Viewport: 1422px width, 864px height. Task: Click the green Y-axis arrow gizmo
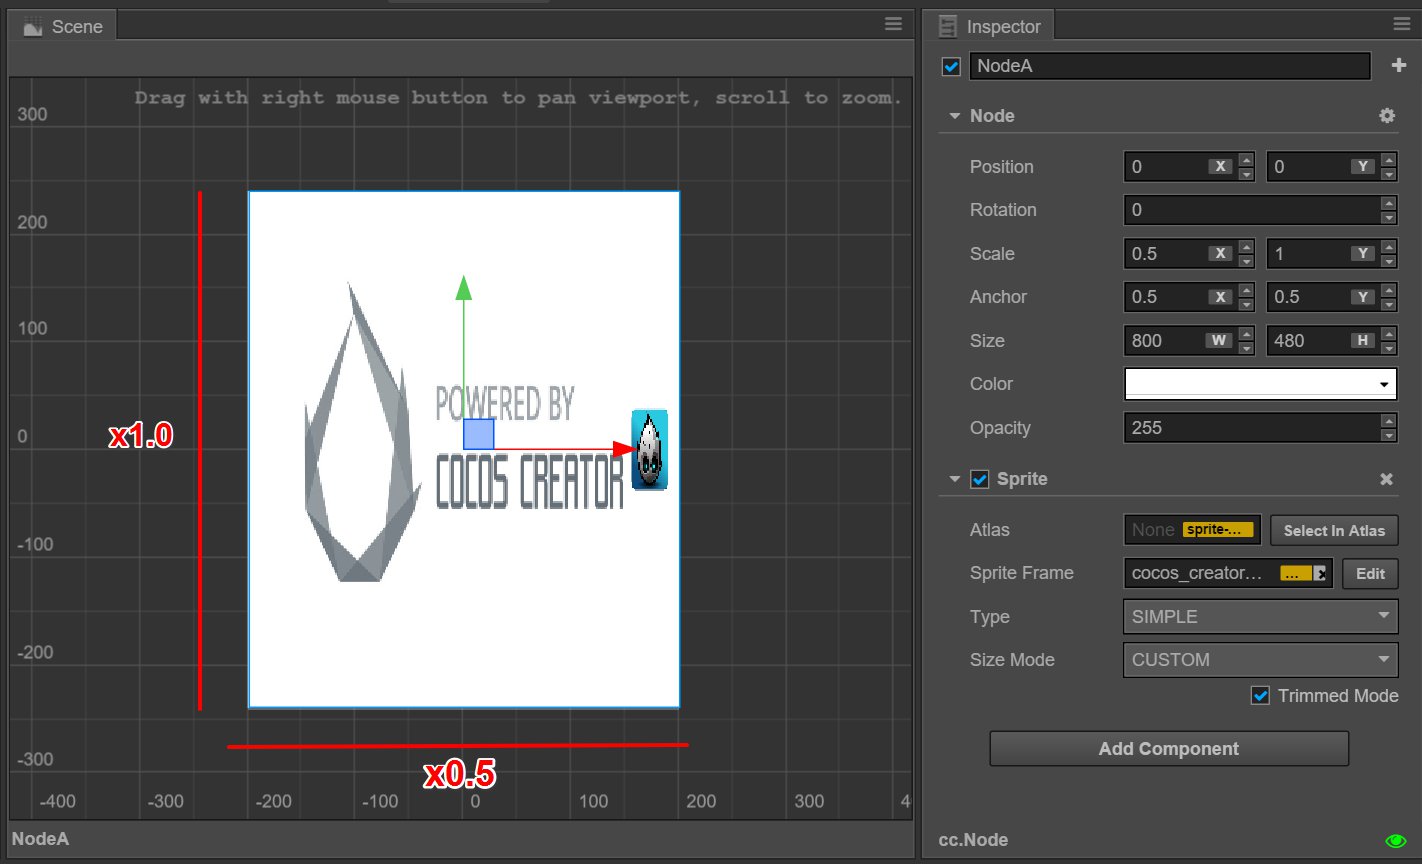point(463,288)
